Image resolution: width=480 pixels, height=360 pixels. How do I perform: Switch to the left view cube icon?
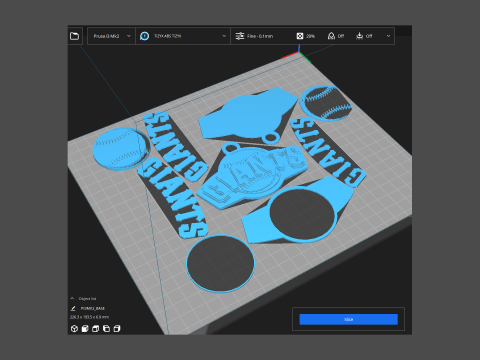106,329
